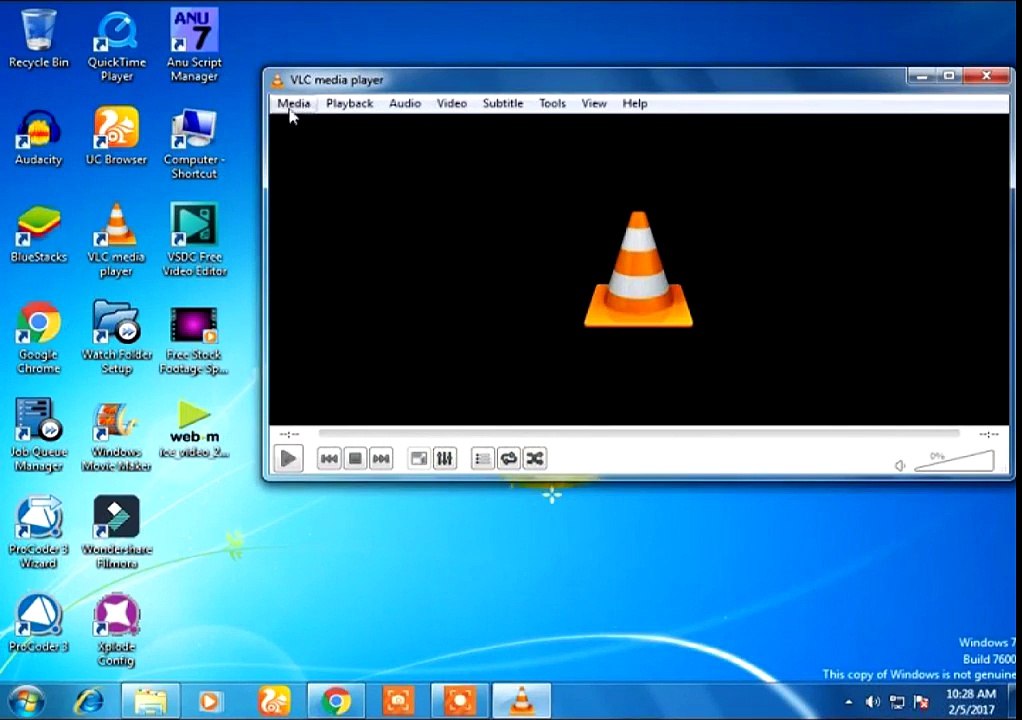Viewport: 1022px width, 720px height.
Task: Open Internet Explorer from taskbar
Action: [89, 702]
